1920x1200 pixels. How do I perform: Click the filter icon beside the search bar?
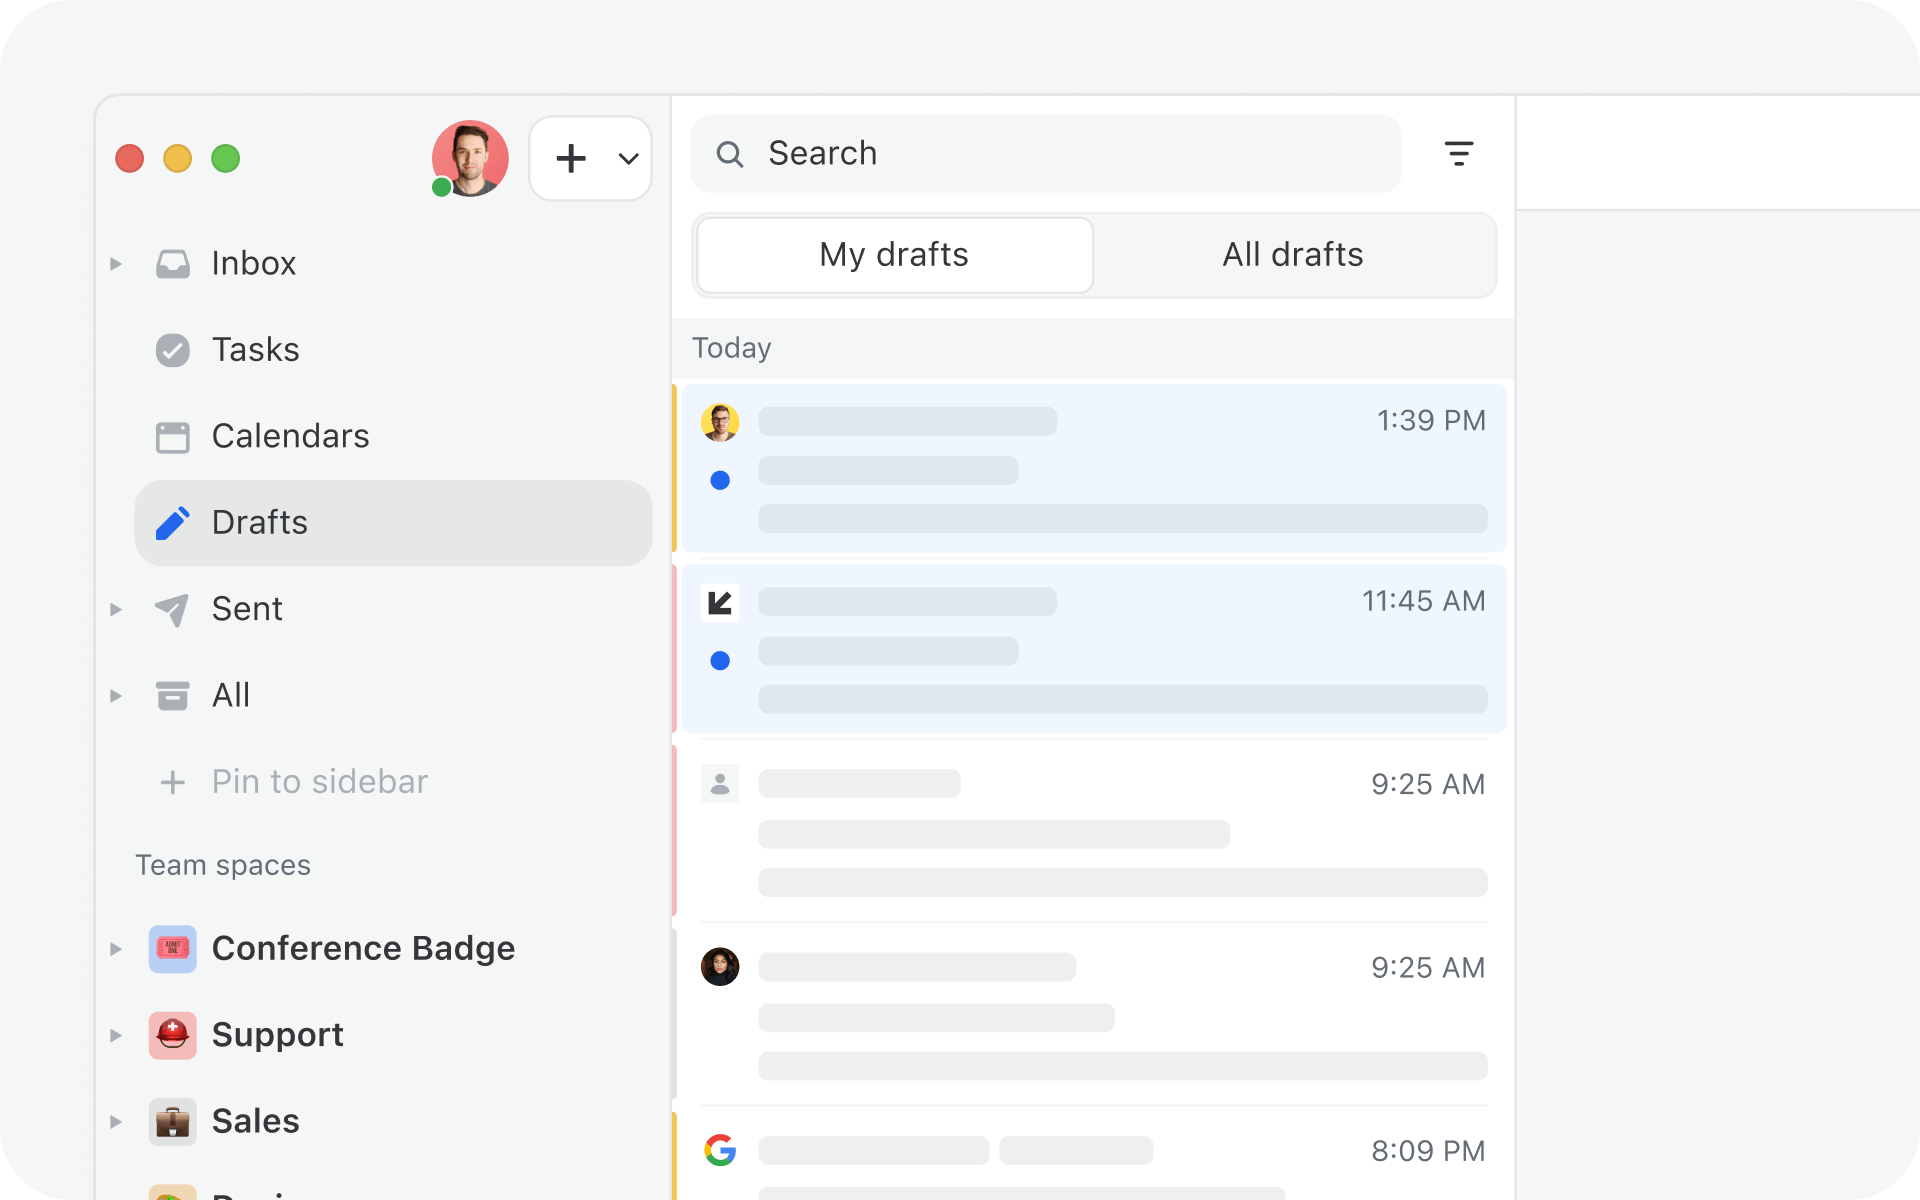(x=1458, y=153)
